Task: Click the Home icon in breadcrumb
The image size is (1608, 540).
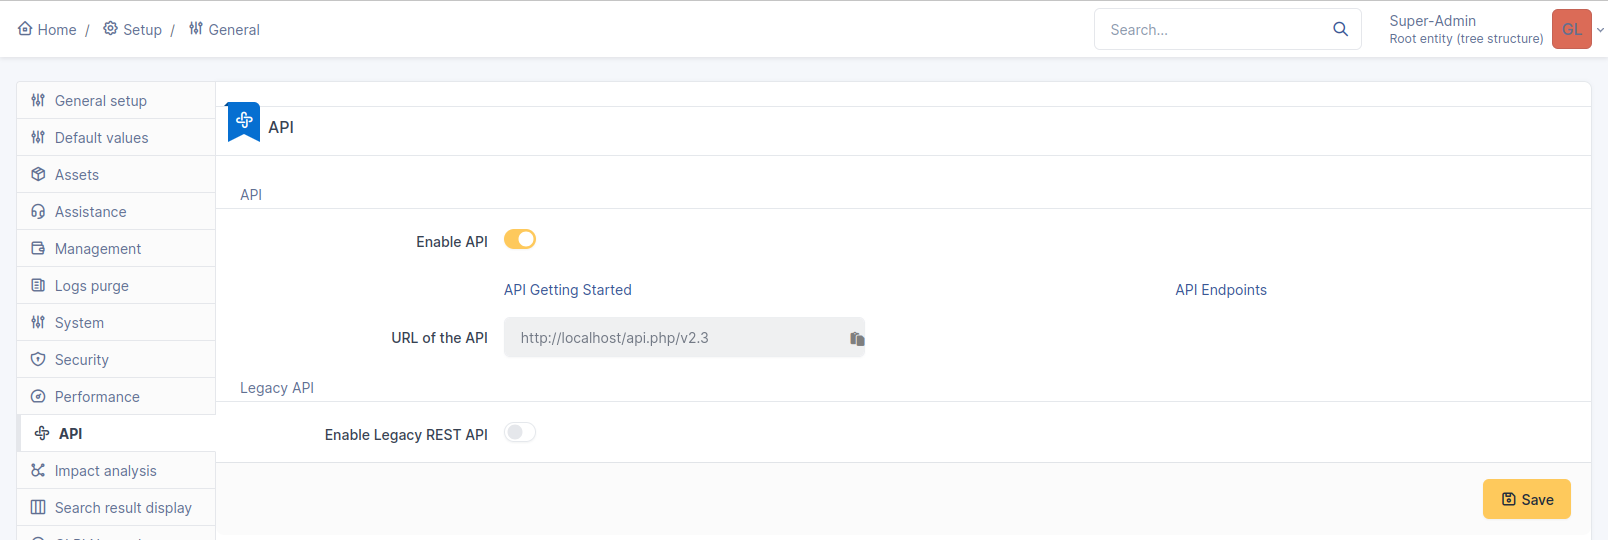Action: (x=25, y=29)
